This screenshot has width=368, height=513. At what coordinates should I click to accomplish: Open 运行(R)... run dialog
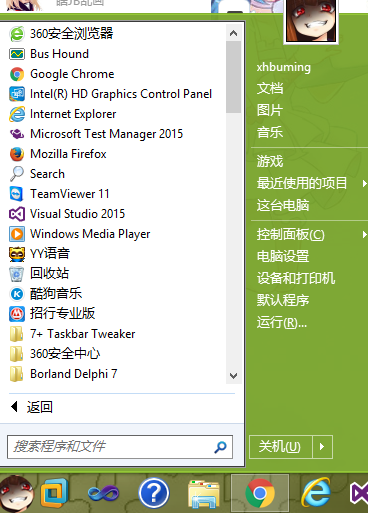(x=282, y=322)
